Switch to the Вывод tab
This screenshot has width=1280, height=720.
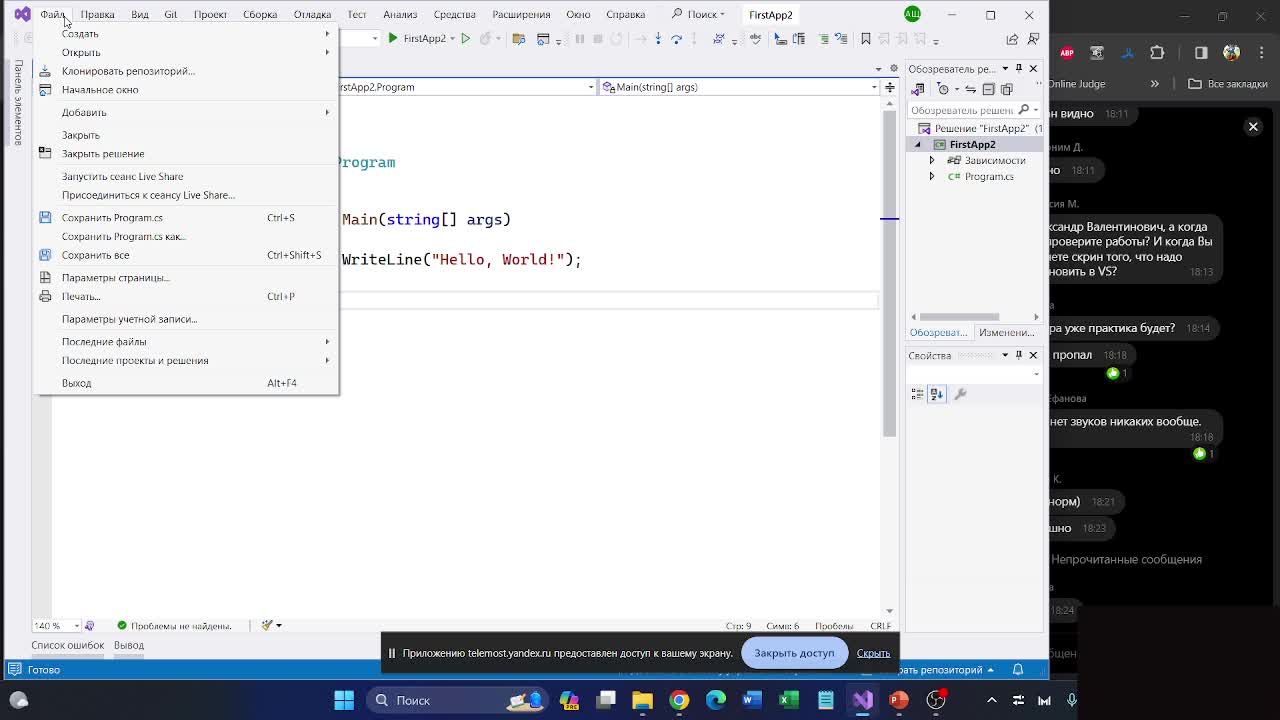point(129,645)
